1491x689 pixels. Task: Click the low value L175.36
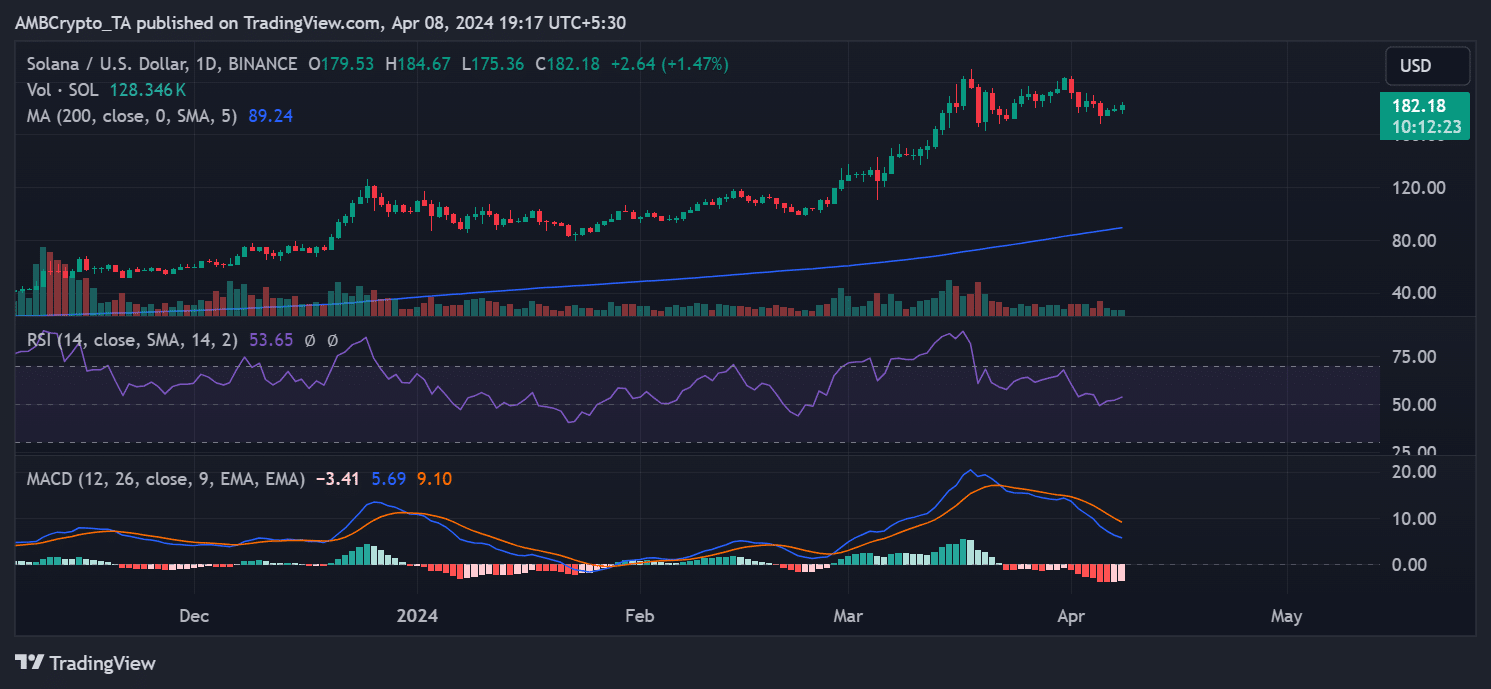pos(494,64)
